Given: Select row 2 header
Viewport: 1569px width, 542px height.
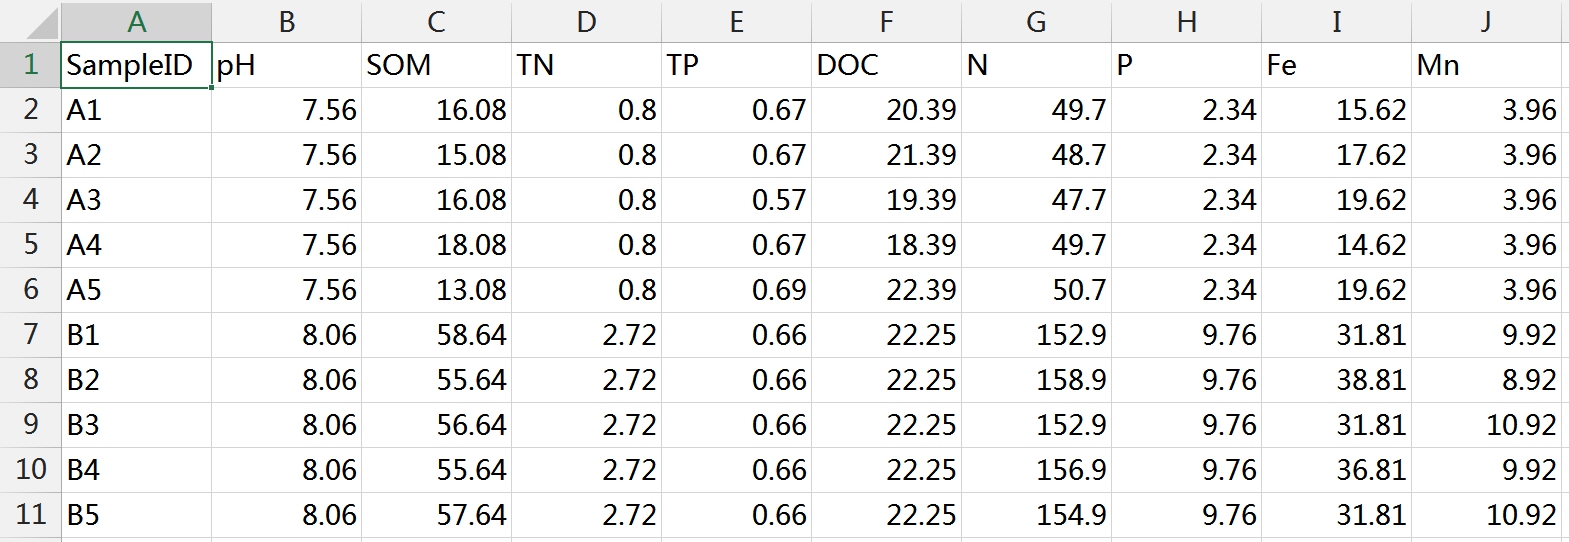Looking at the screenshot, I should [x=30, y=110].
